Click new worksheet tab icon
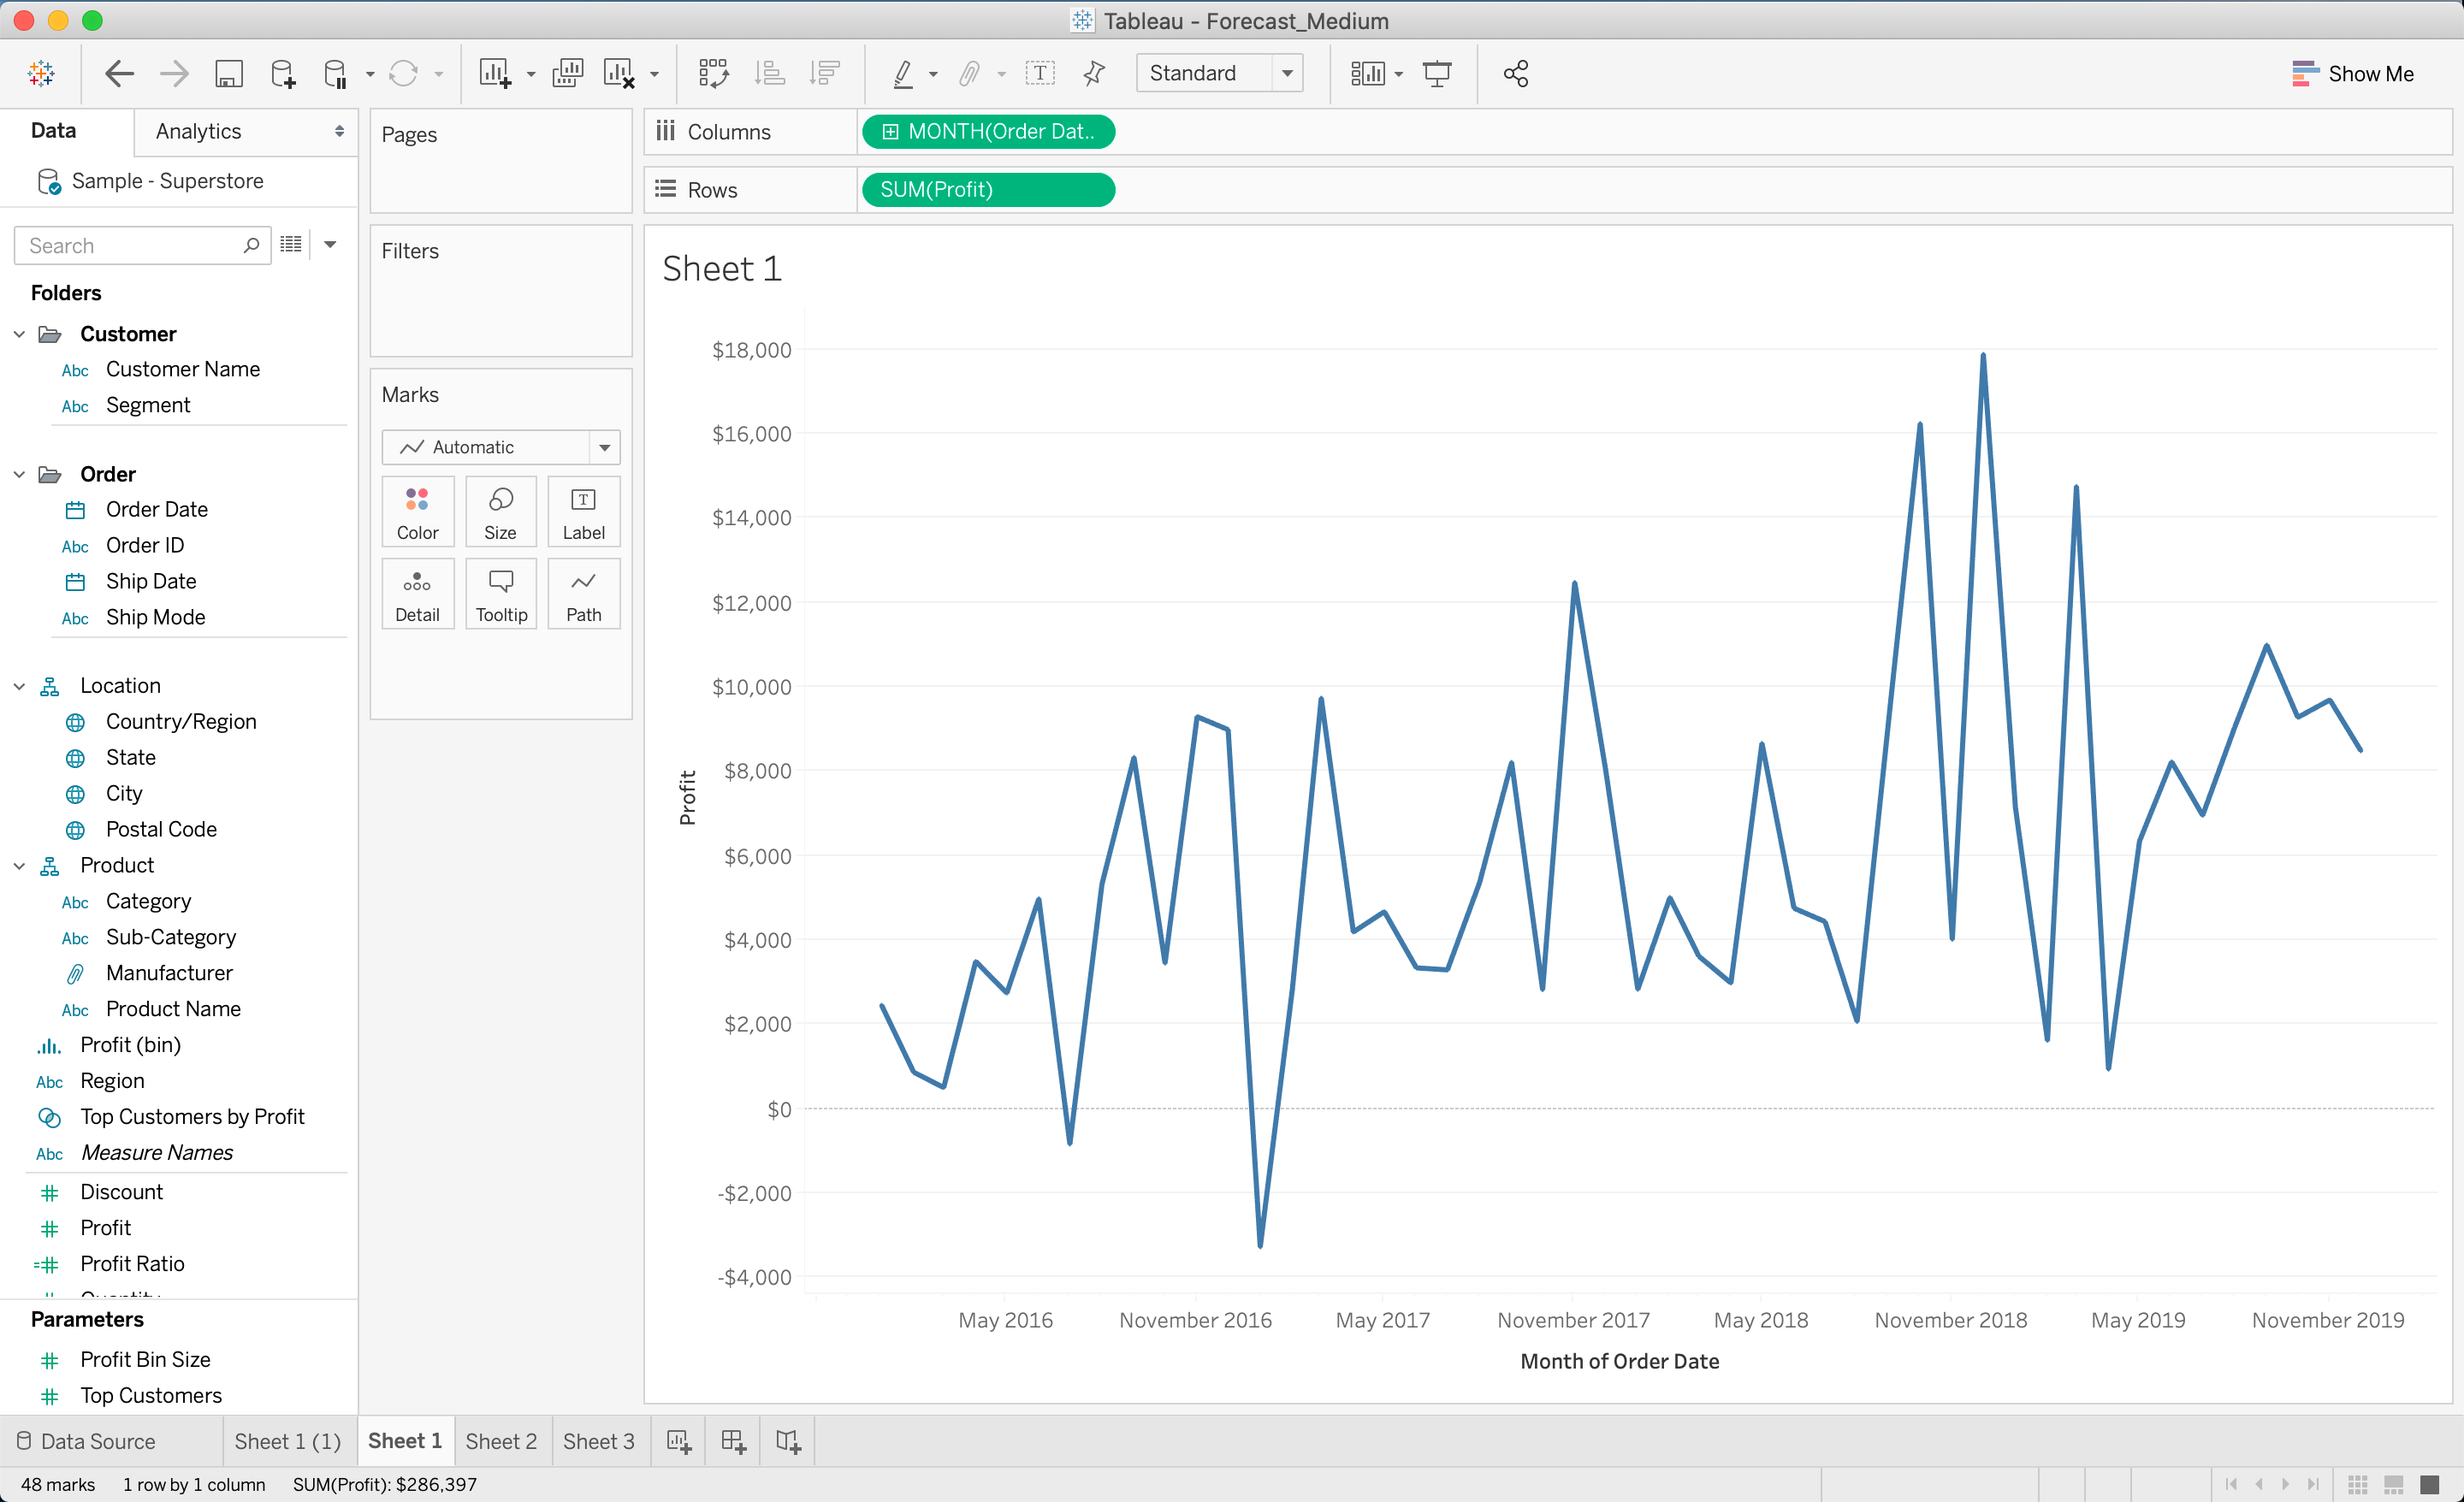Viewport: 2464px width, 1502px height. pyautogui.click(x=679, y=1441)
